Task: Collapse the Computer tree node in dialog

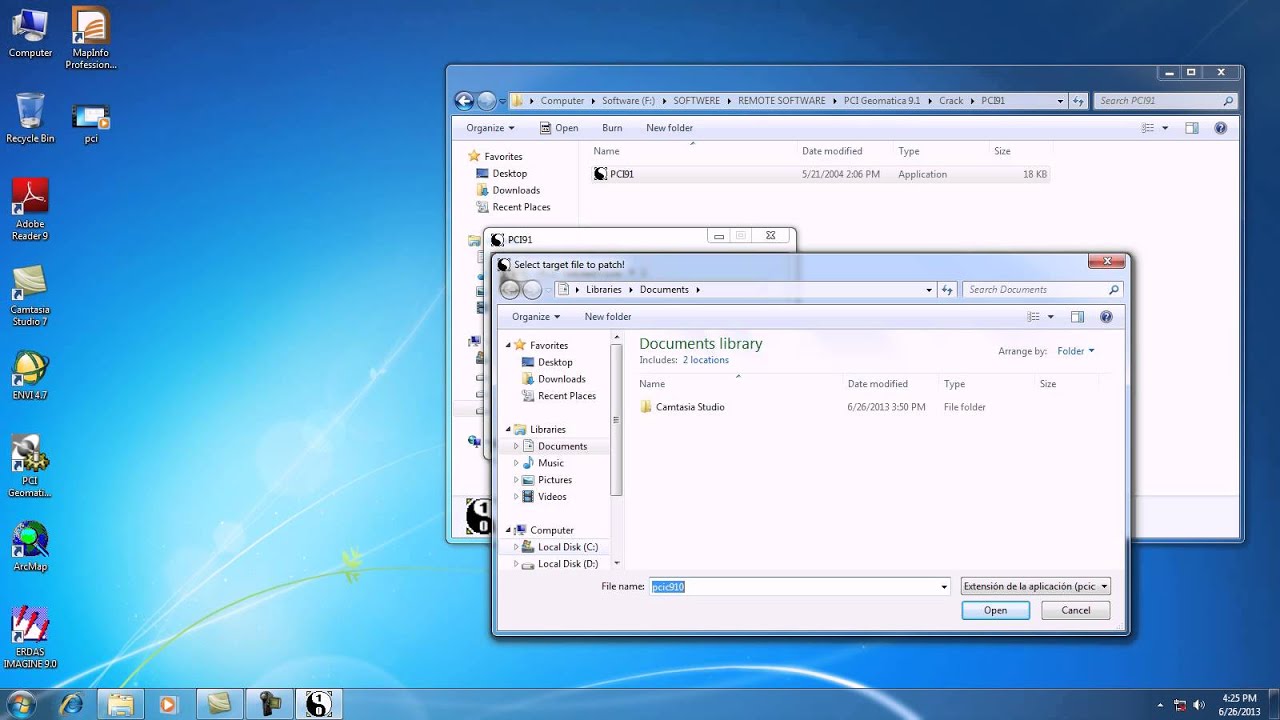Action: click(x=508, y=530)
